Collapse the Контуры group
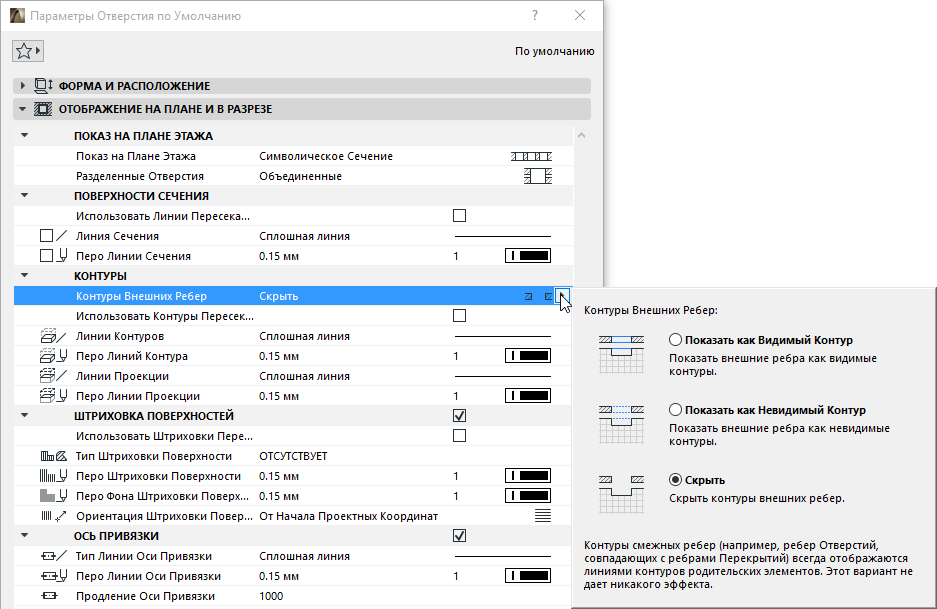This screenshot has height=609, width=937. tap(25, 276)
